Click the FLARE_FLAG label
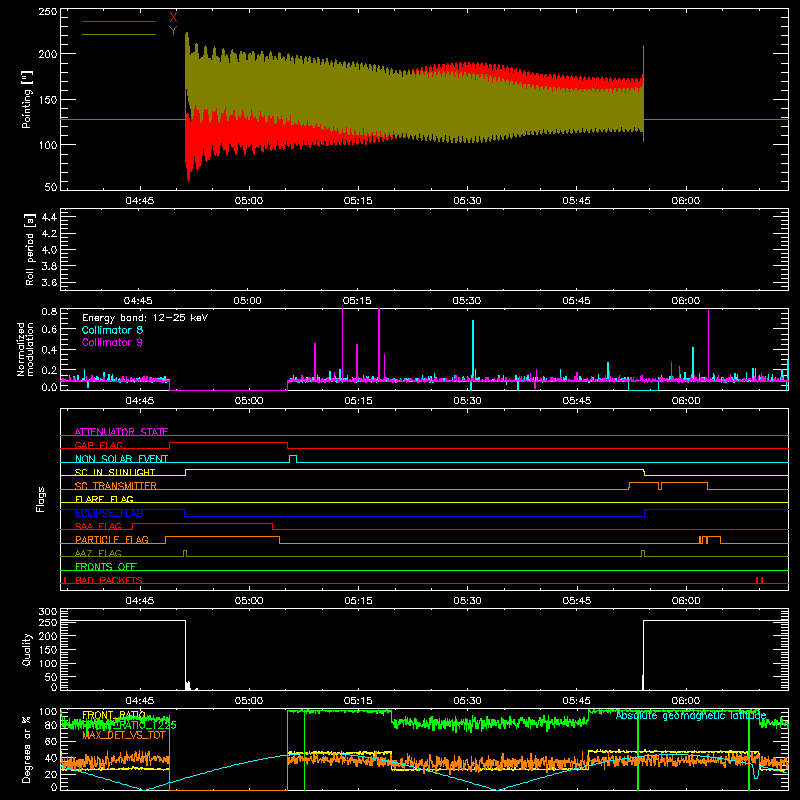 [x=104, y=499]
